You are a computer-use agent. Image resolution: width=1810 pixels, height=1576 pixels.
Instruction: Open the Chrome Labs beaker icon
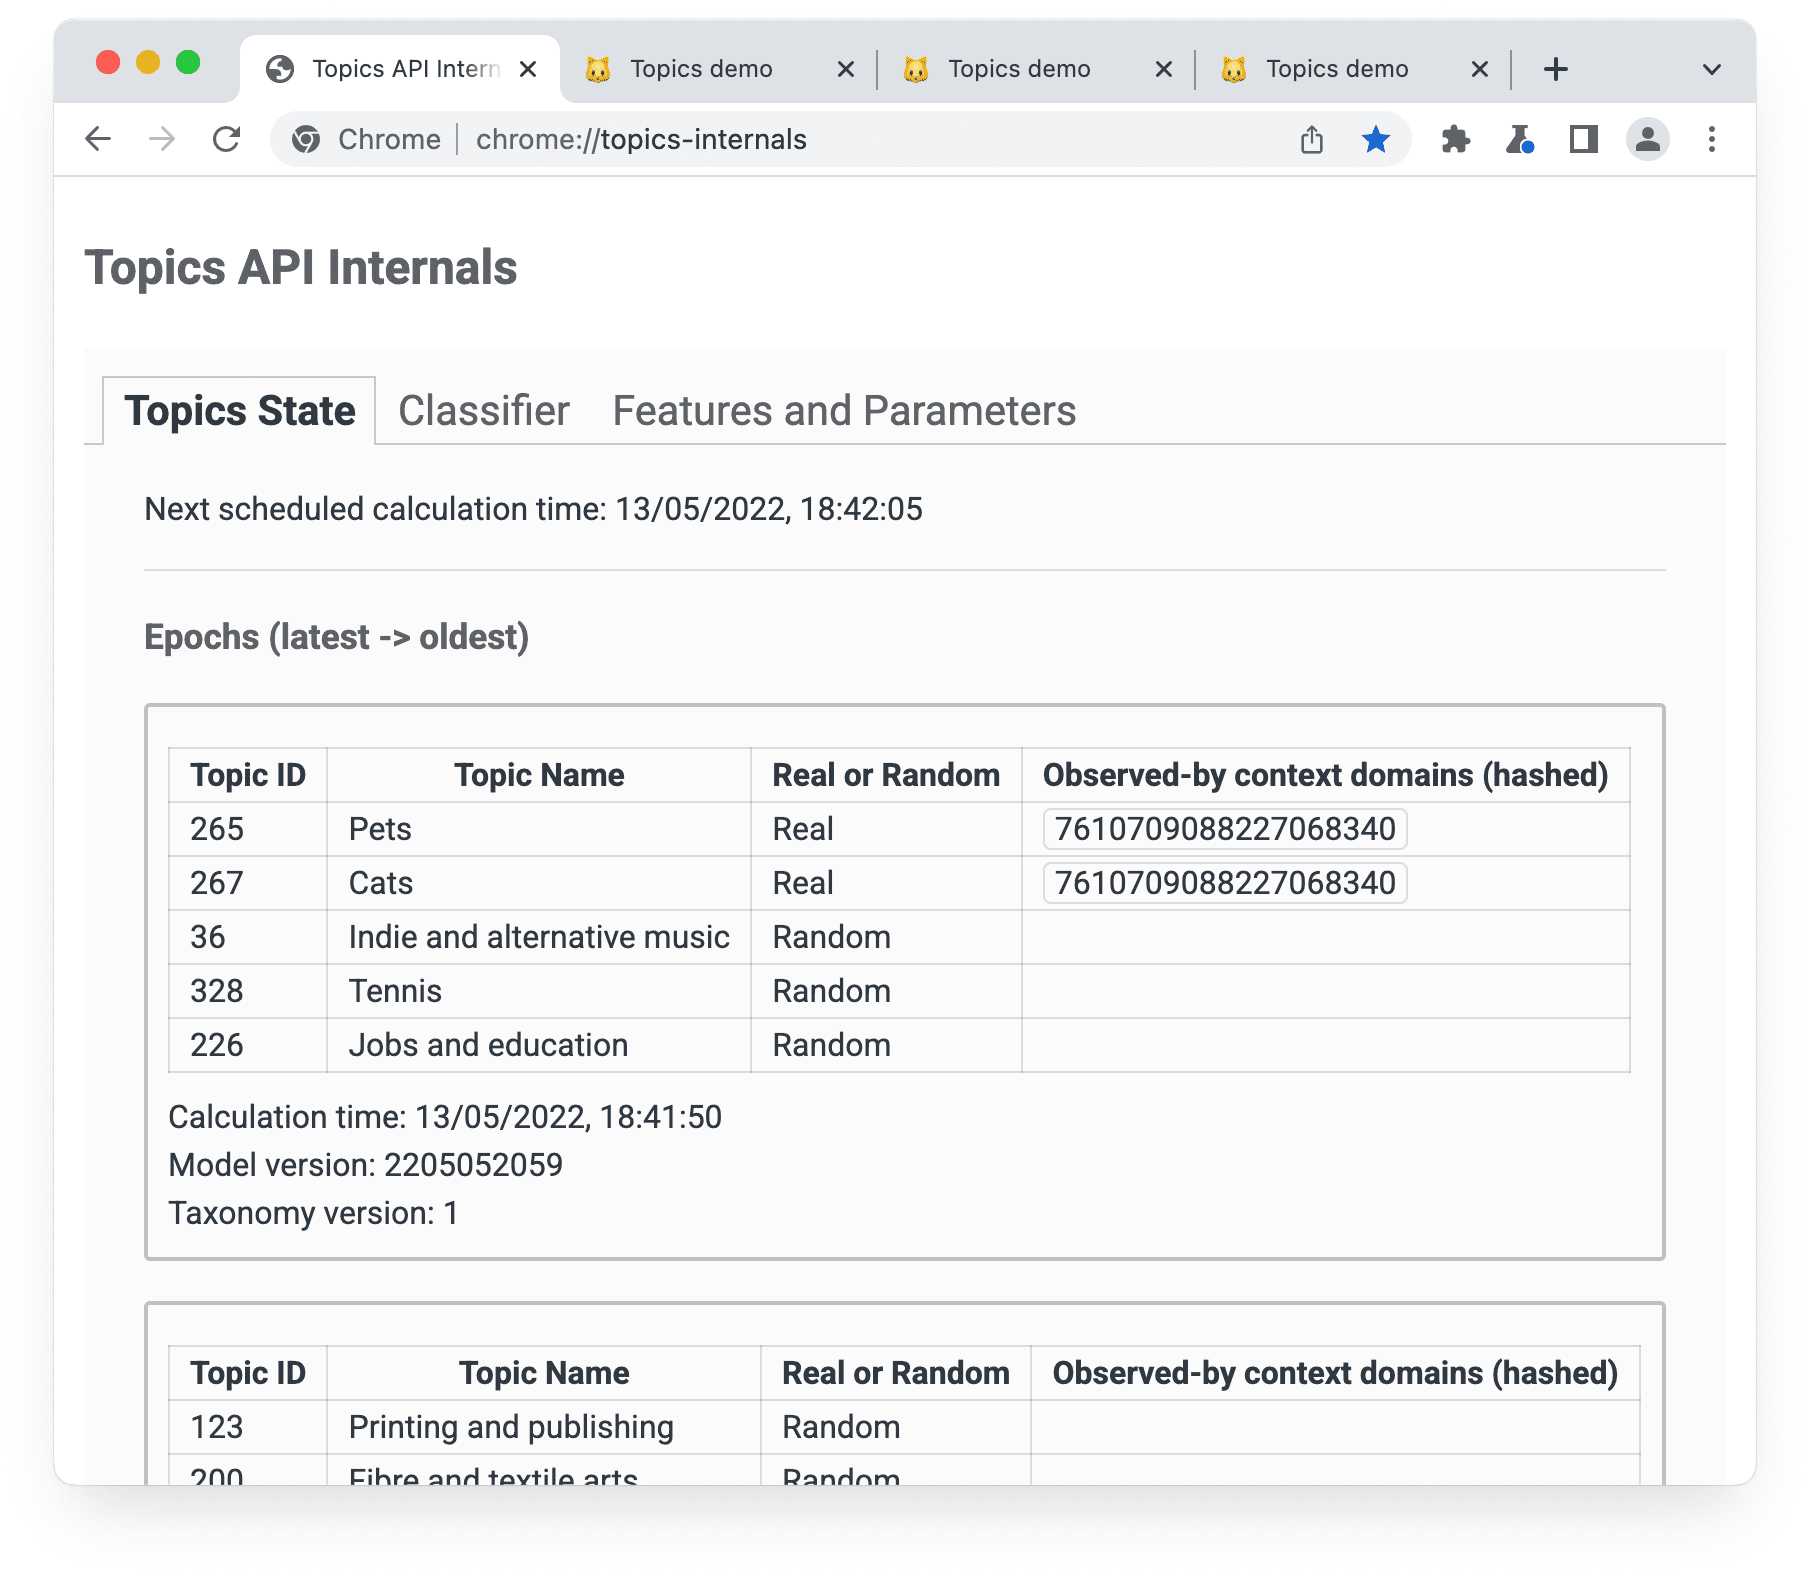coord(1521,139)
